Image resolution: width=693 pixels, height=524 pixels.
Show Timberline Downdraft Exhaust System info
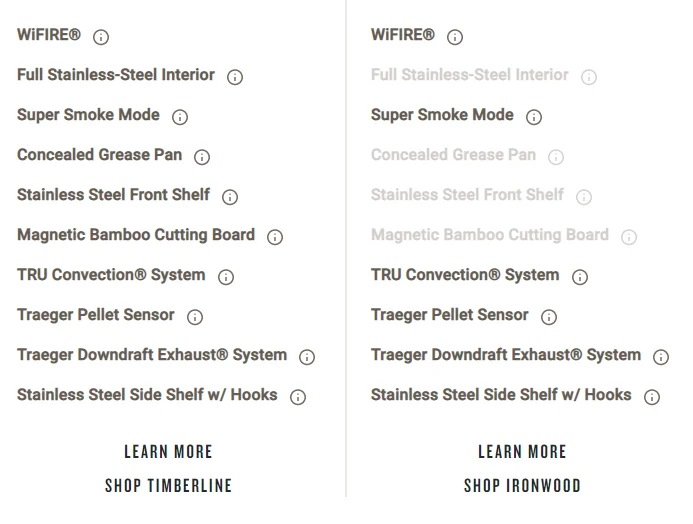point(307,357)
